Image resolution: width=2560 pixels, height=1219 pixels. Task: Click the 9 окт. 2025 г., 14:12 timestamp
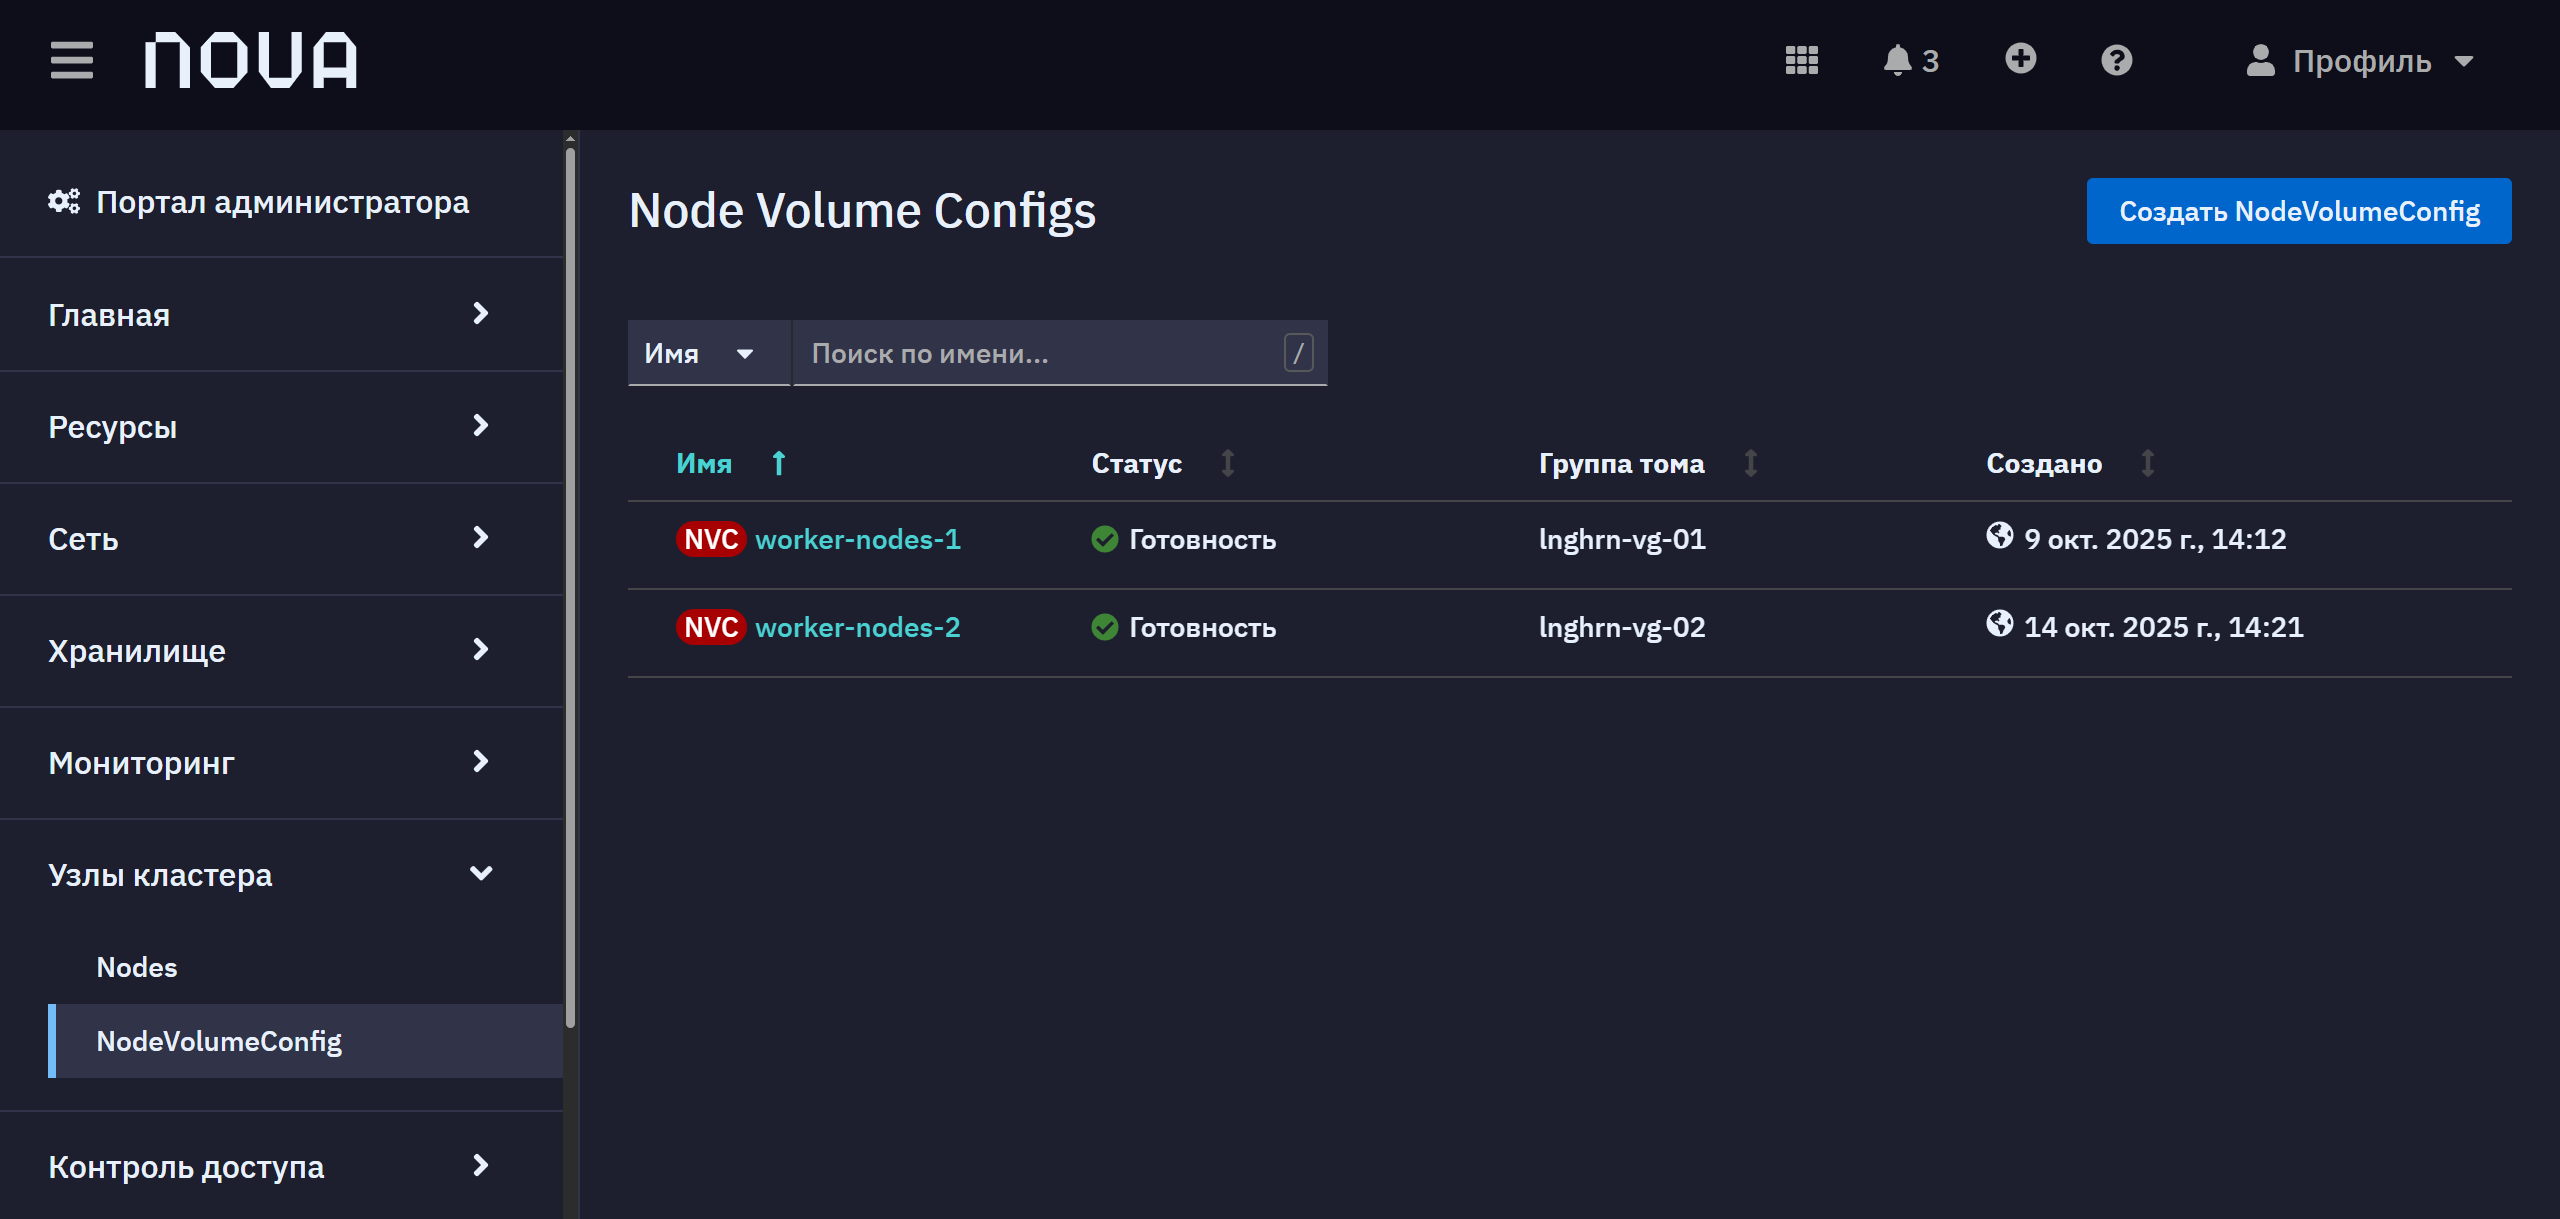coord(2155,540)
